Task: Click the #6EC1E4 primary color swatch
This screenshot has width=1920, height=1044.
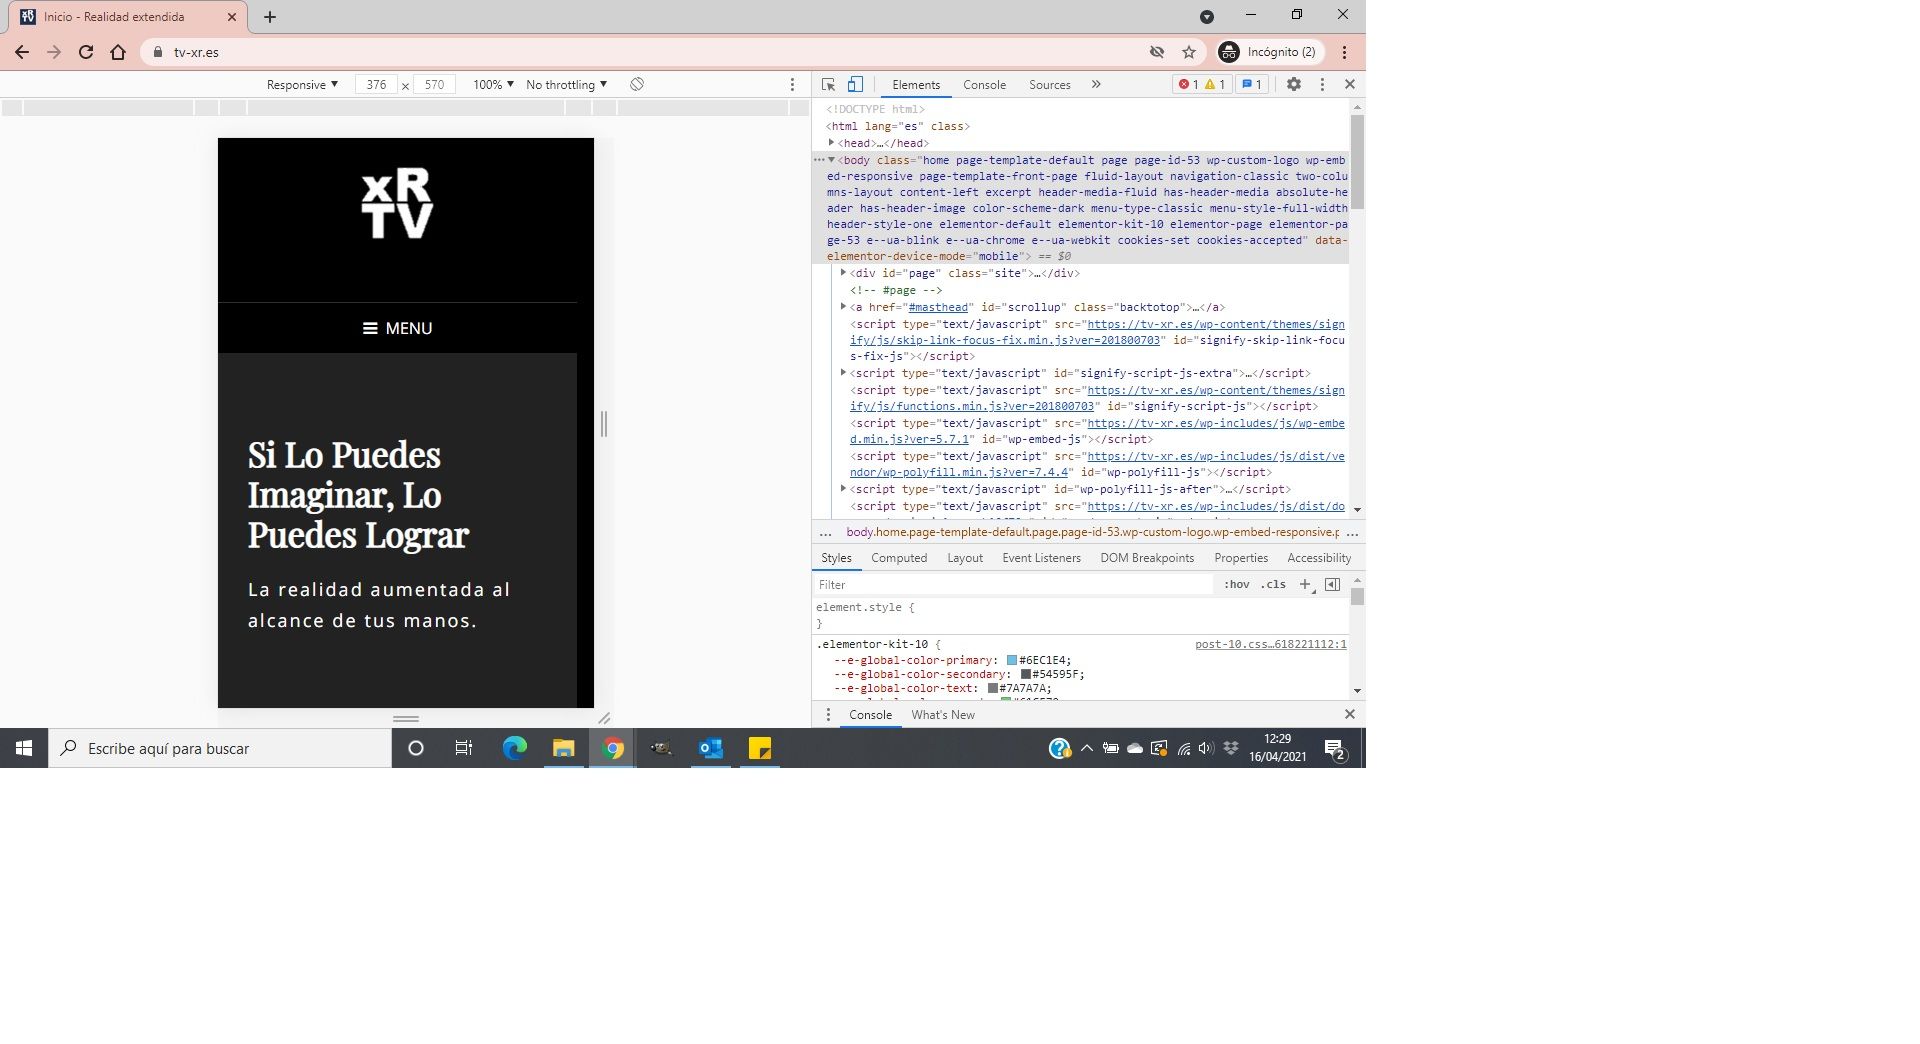Action: [1012, 660]
